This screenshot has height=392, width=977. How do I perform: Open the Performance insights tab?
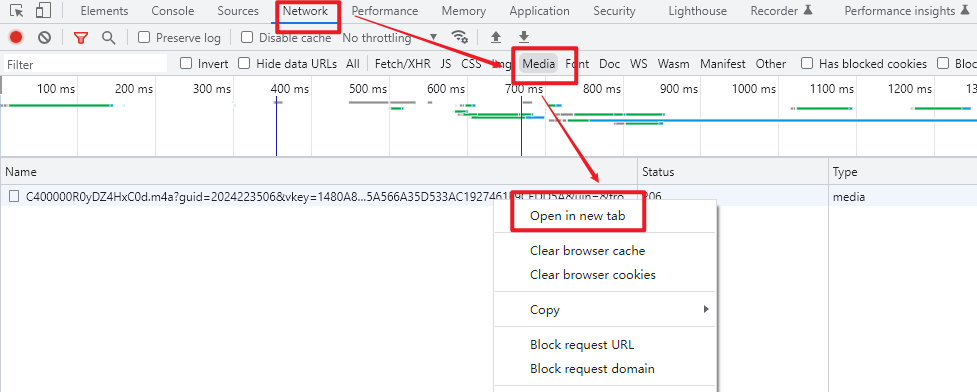click(x=907, y=11)
